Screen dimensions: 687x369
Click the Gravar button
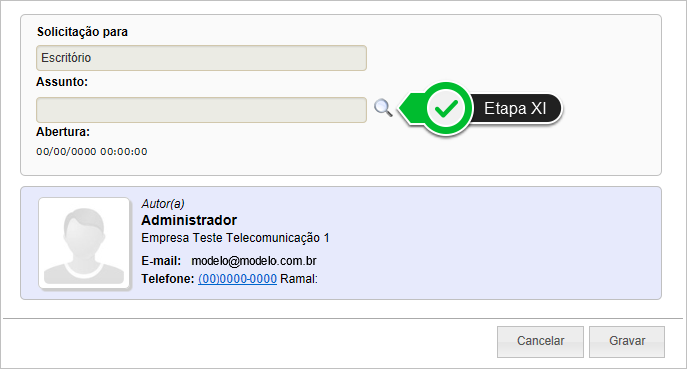[x=627, y=341]
